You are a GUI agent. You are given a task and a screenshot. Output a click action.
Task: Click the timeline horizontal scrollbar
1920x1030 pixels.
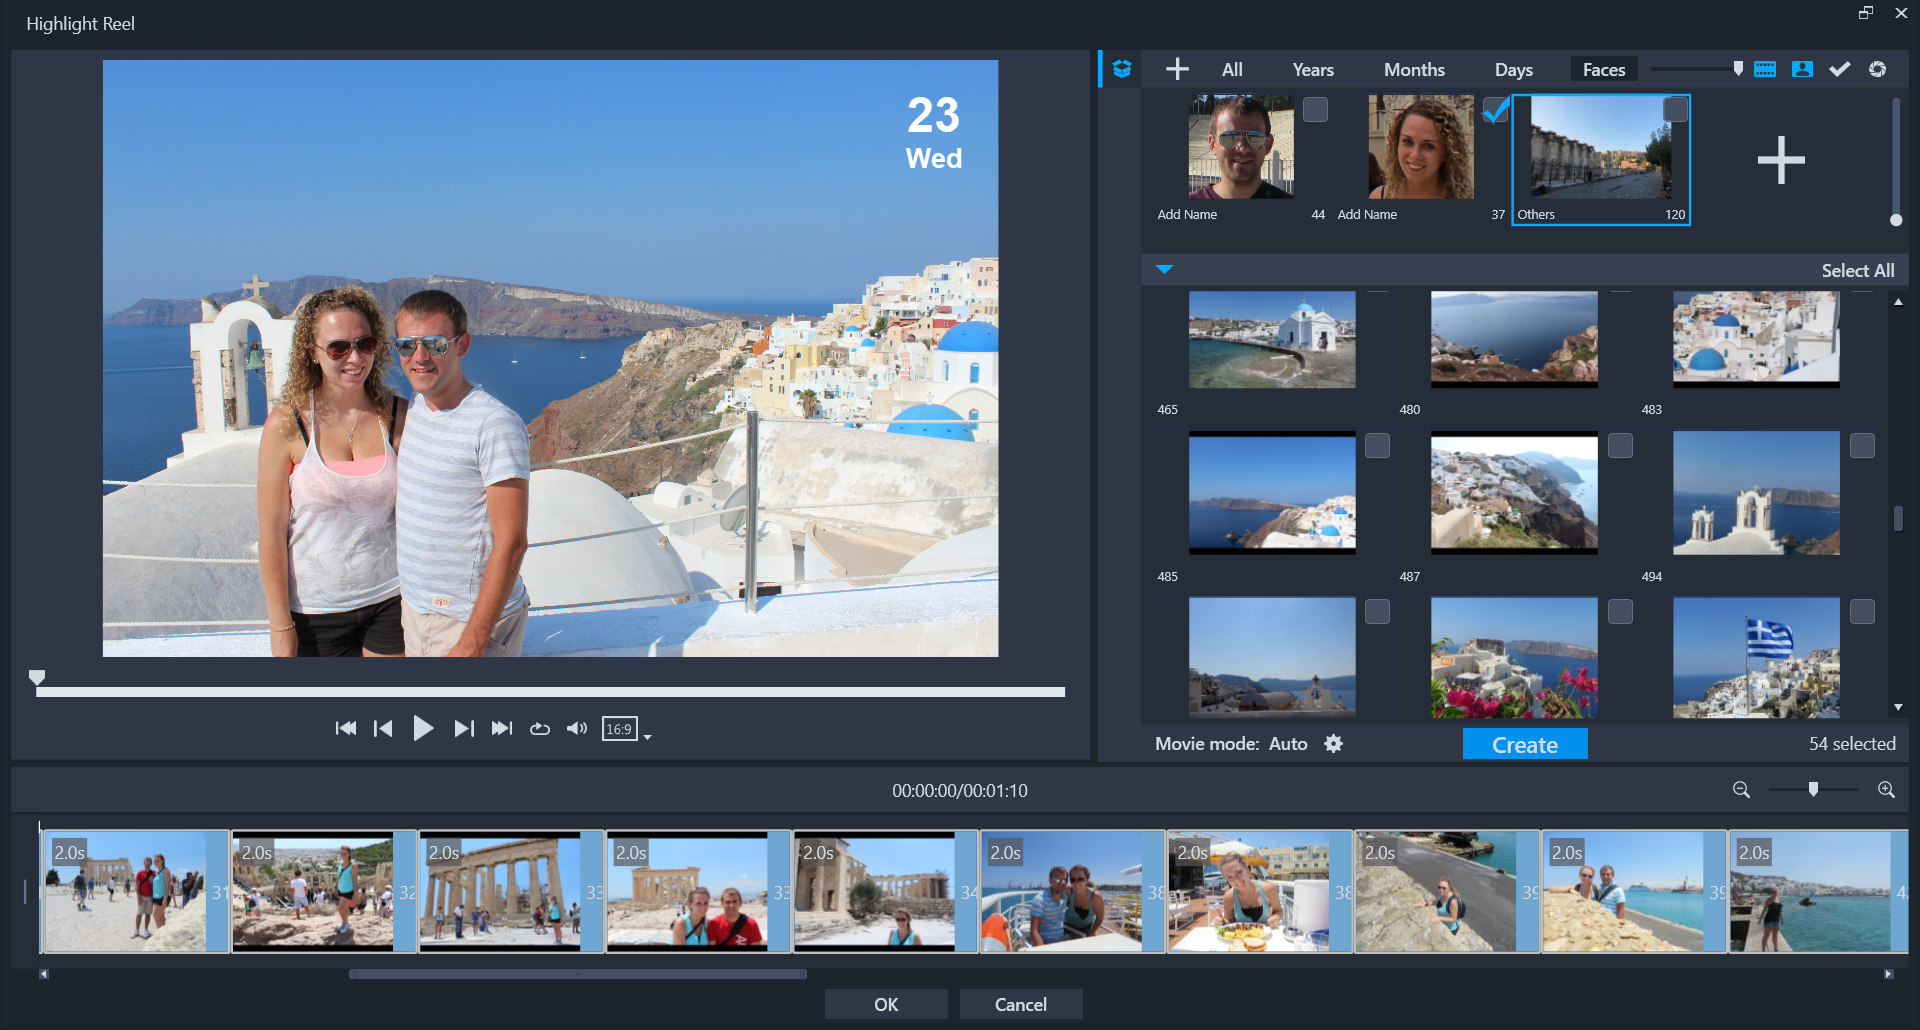point(577,974)
